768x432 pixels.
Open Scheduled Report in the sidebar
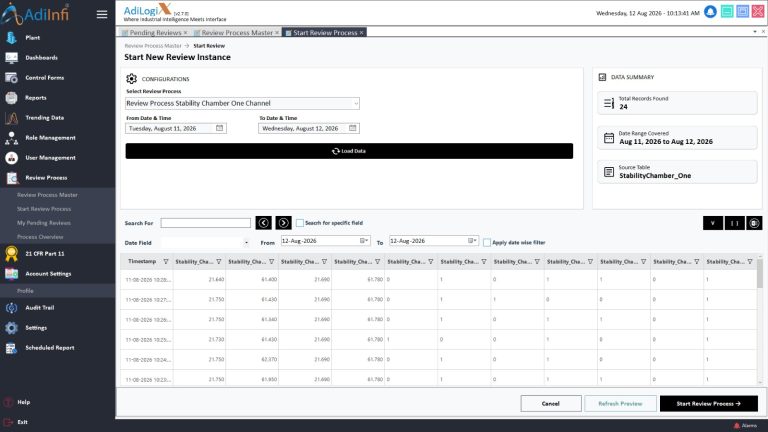(x=49, y=348)
